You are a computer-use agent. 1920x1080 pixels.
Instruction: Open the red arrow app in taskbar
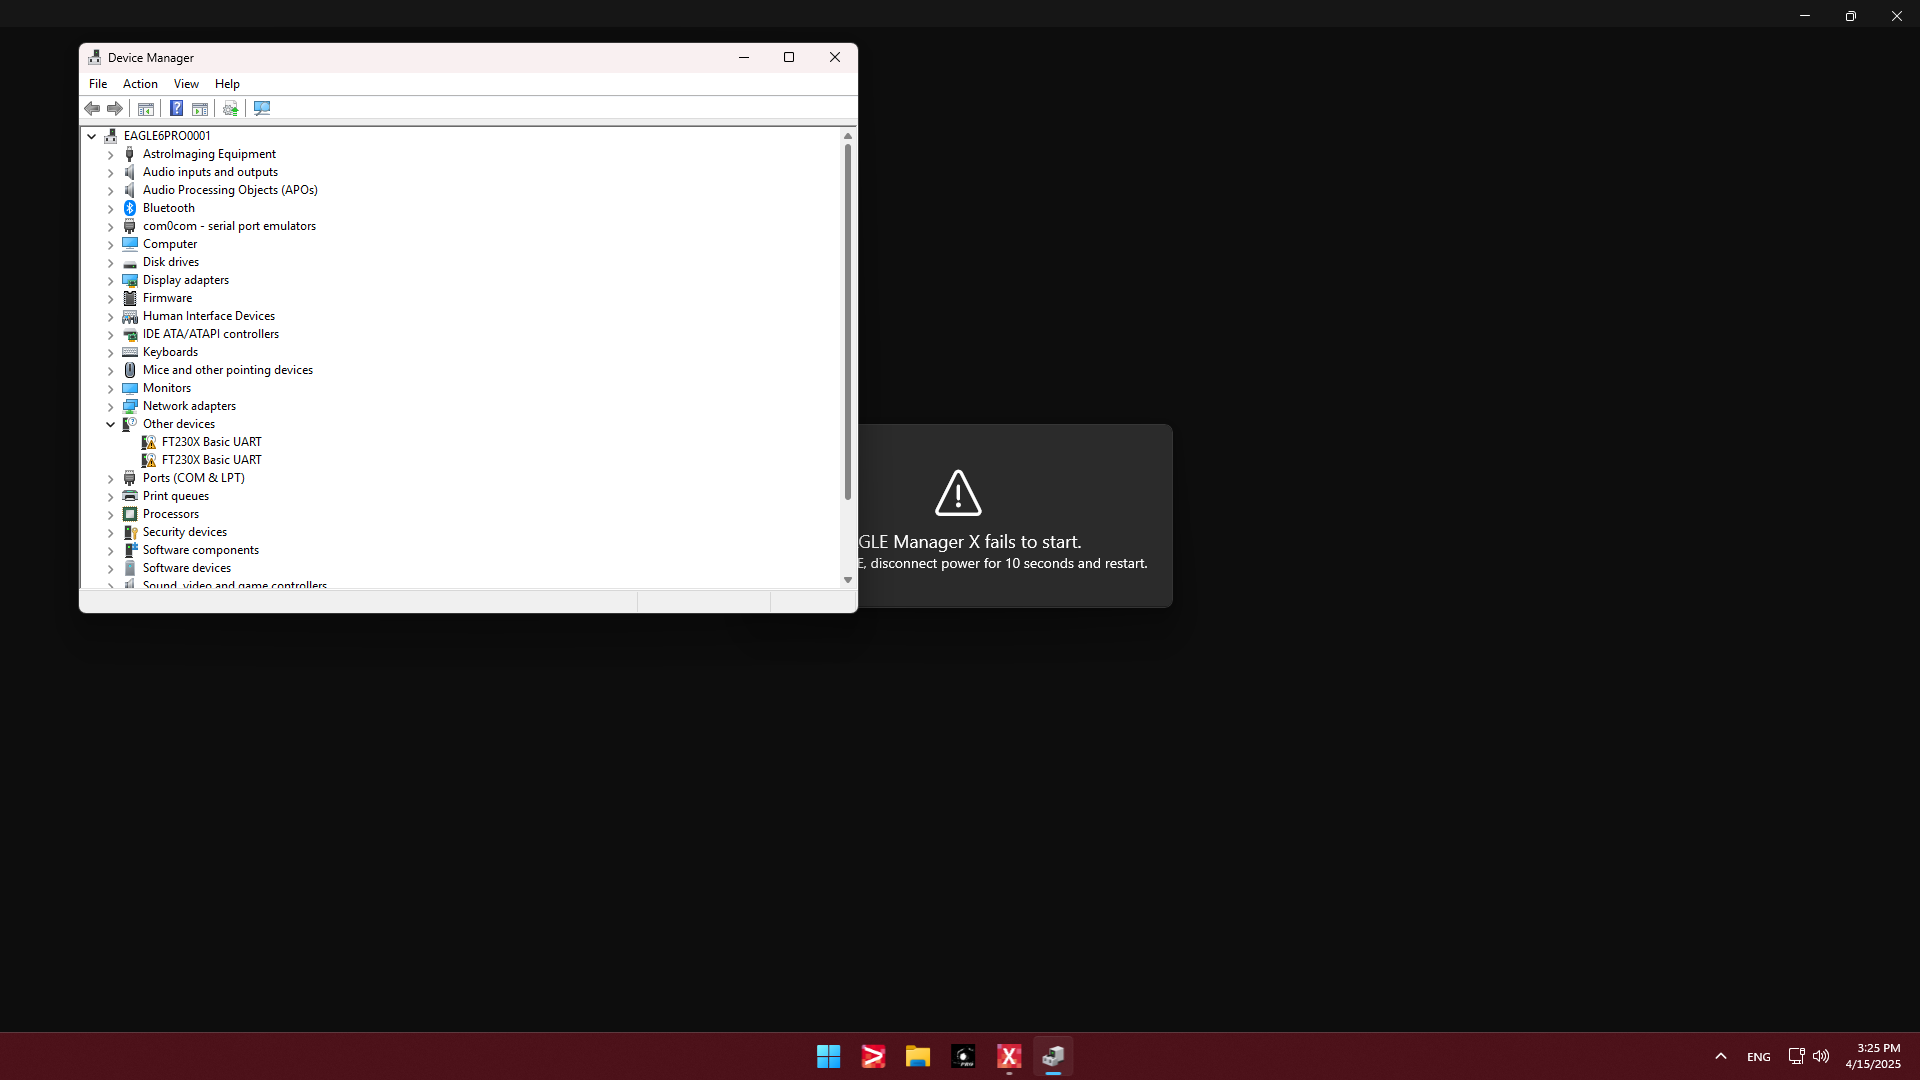pos(873,1056)
